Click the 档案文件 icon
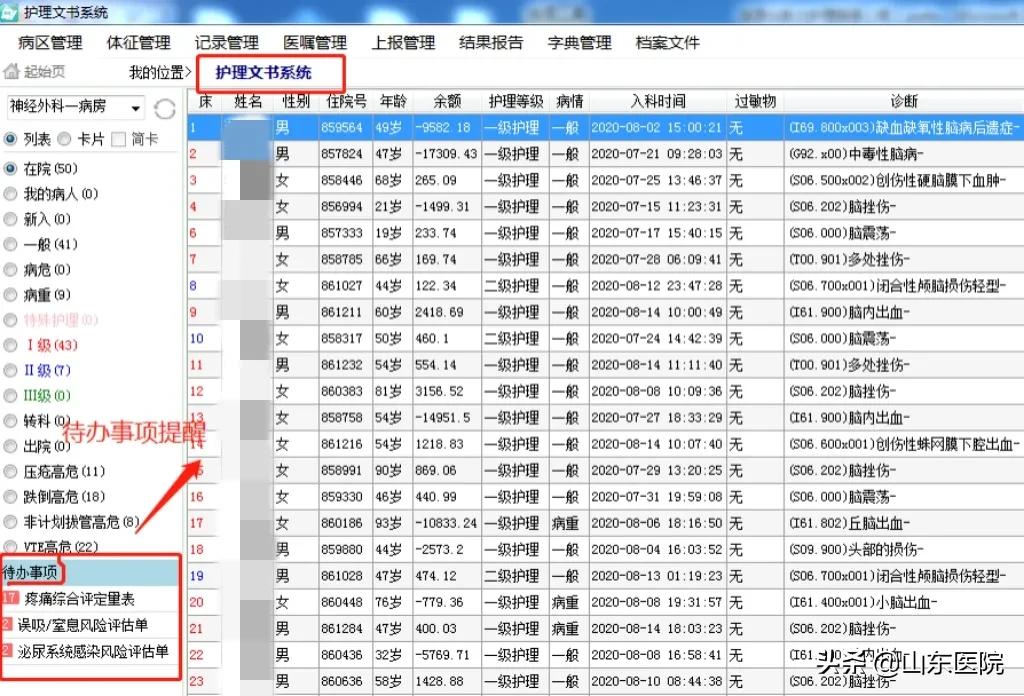This screenshot has height=696, width=1024. pos(669,43)
